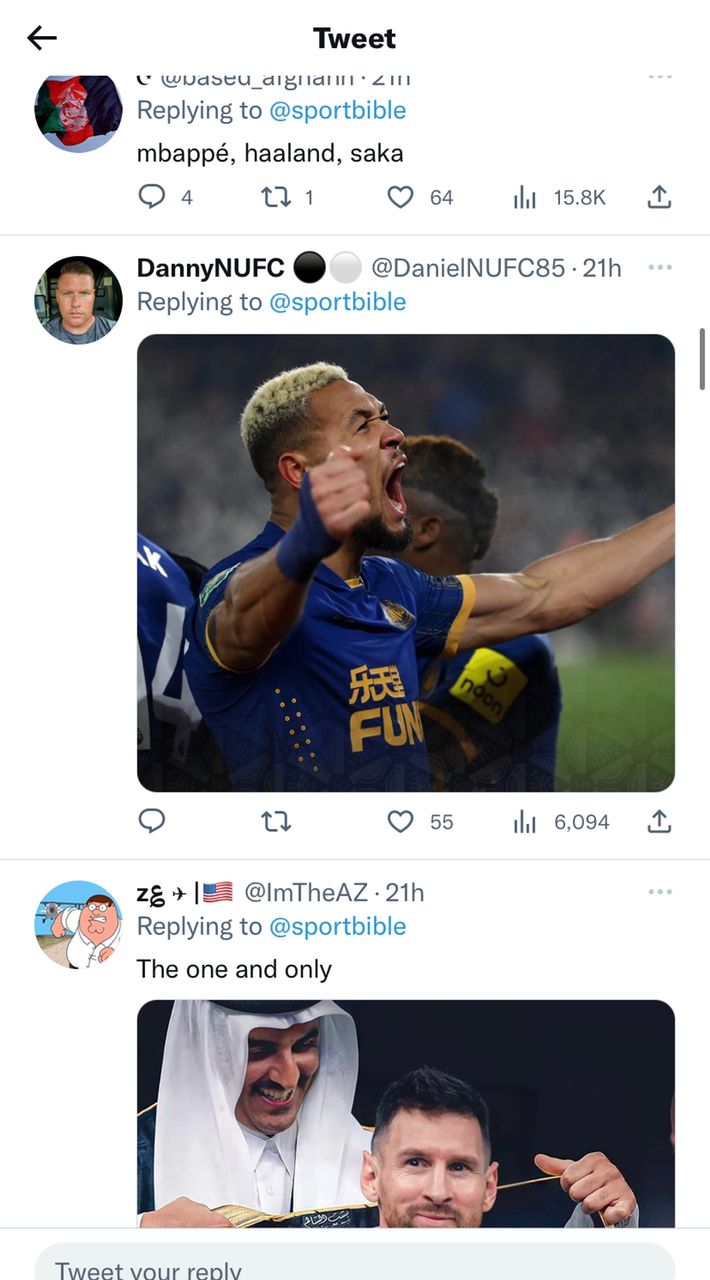The image size is (710, 1280).
Task: Tap the Tweet your reply field
Action: coord(355,1266)
